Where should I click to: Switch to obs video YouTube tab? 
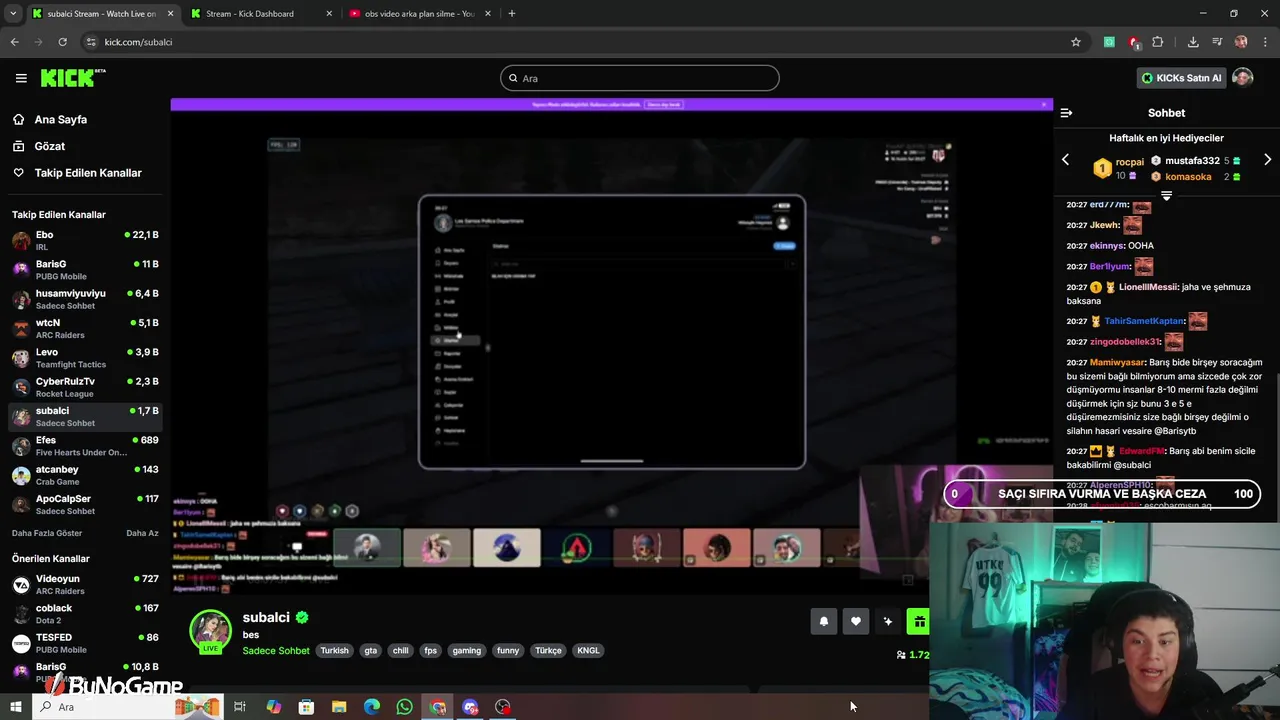pyautogui.click(x=420, y=14)
